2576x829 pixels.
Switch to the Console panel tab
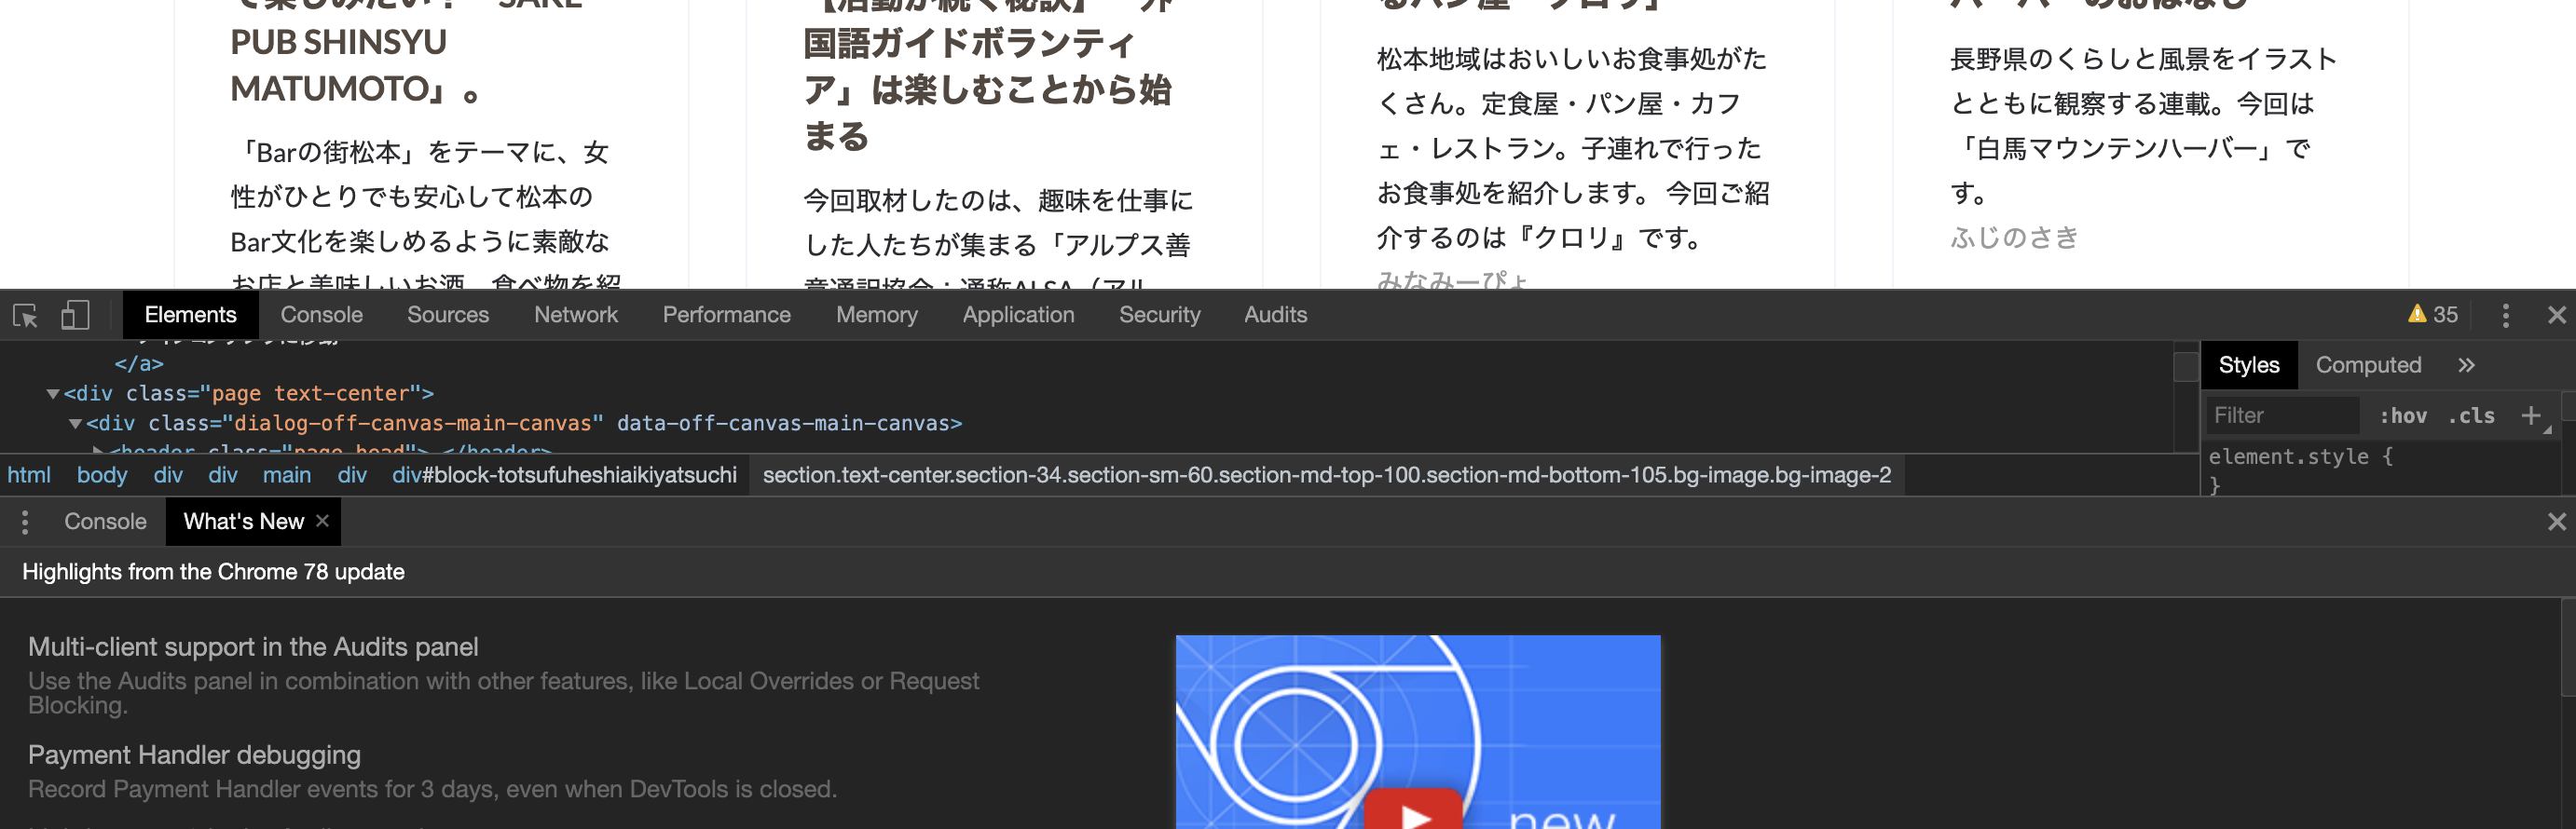(321, 315)
